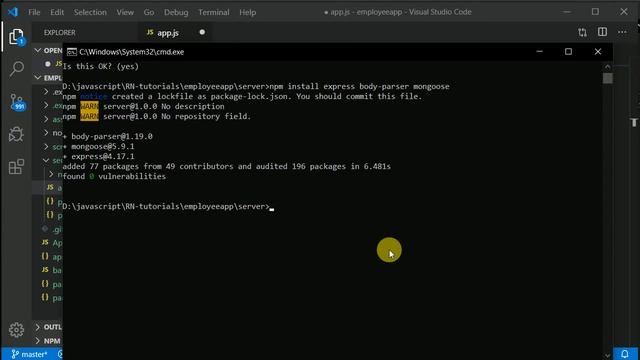Click the 'found 0 vulnerabilities' line
Viewport: 640px width, 360px height.
[114, 176]
